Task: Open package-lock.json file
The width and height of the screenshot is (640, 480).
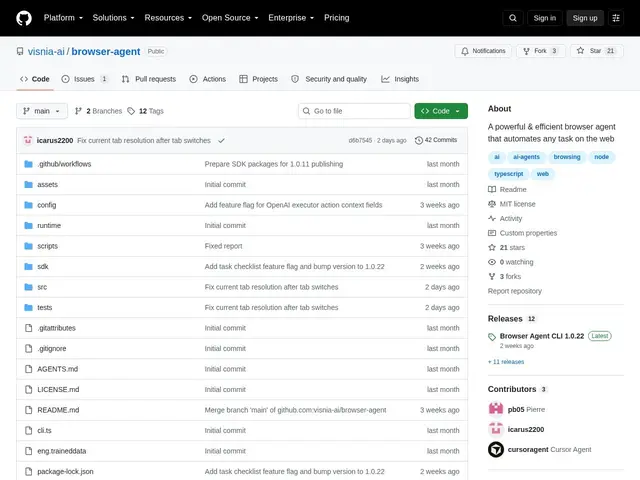Action: 65,471
